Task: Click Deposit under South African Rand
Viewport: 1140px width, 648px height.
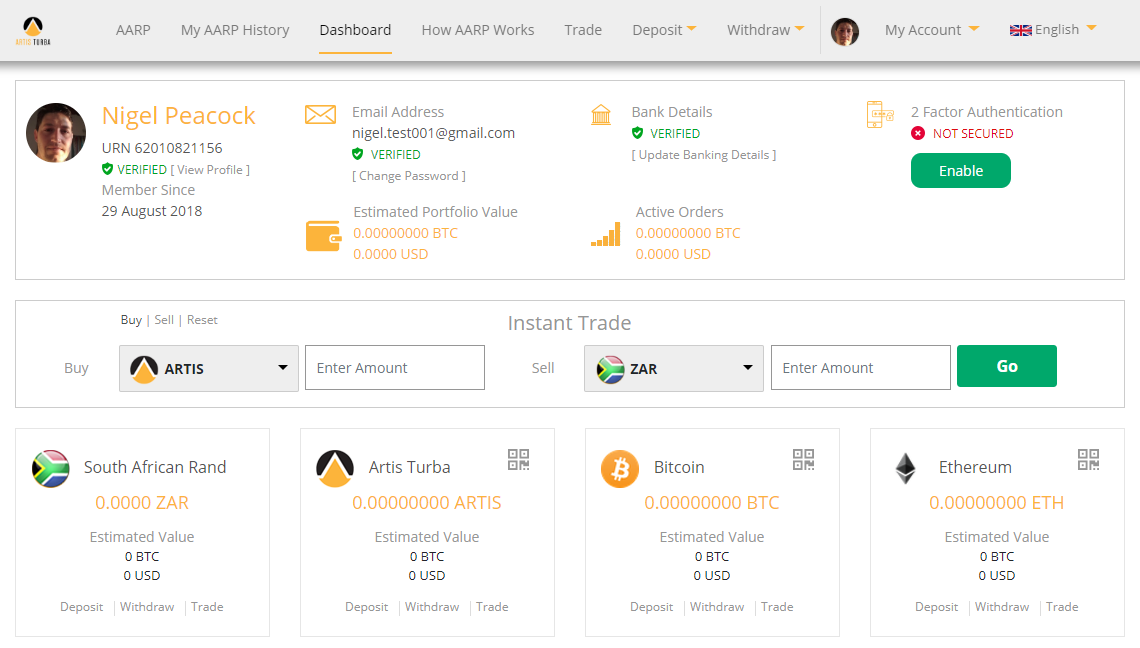Action: click(x=81, y=607)
